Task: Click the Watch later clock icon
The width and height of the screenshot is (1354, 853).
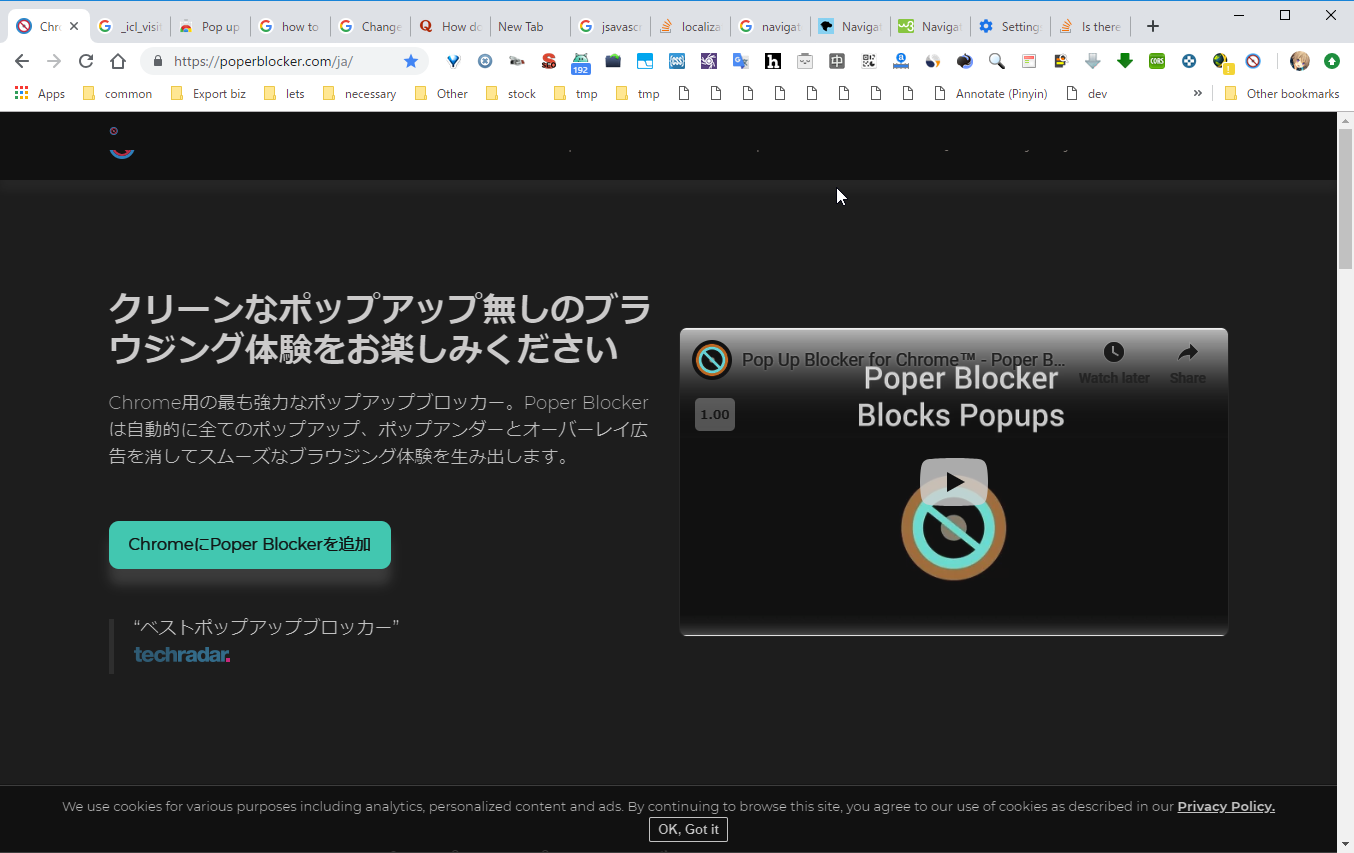Action: point(1113,361)
